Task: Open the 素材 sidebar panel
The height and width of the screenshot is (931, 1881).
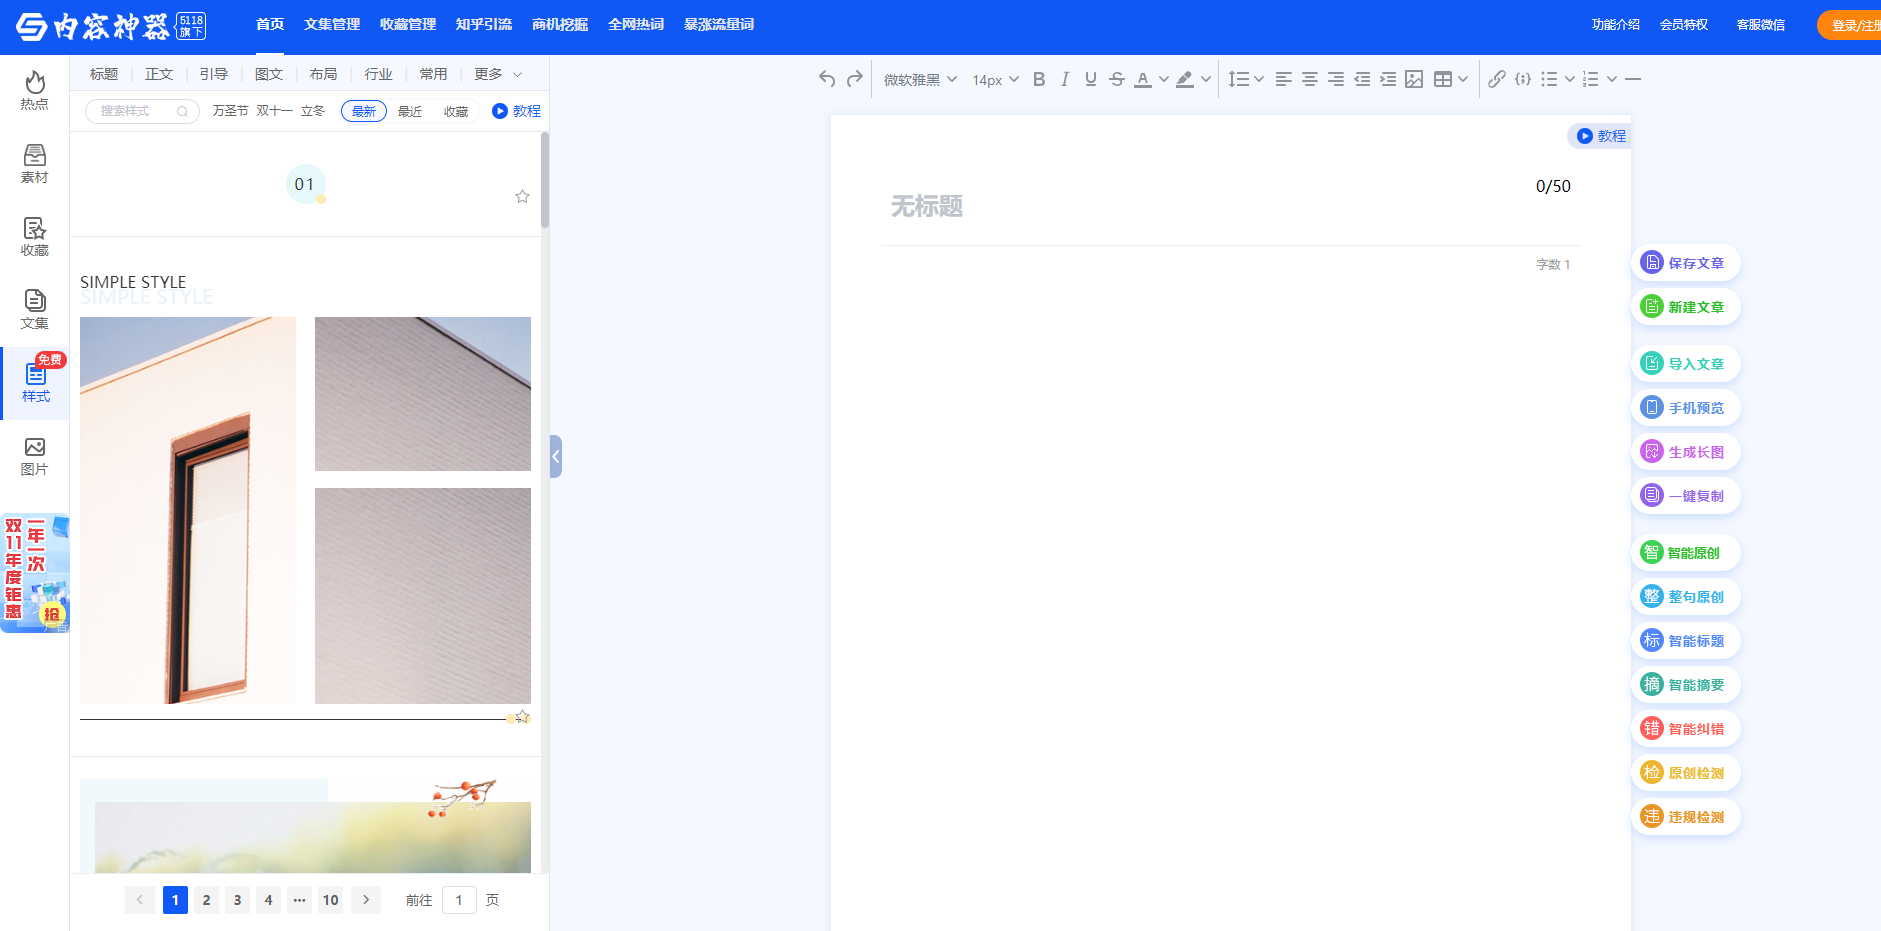Action: point(35,164)
